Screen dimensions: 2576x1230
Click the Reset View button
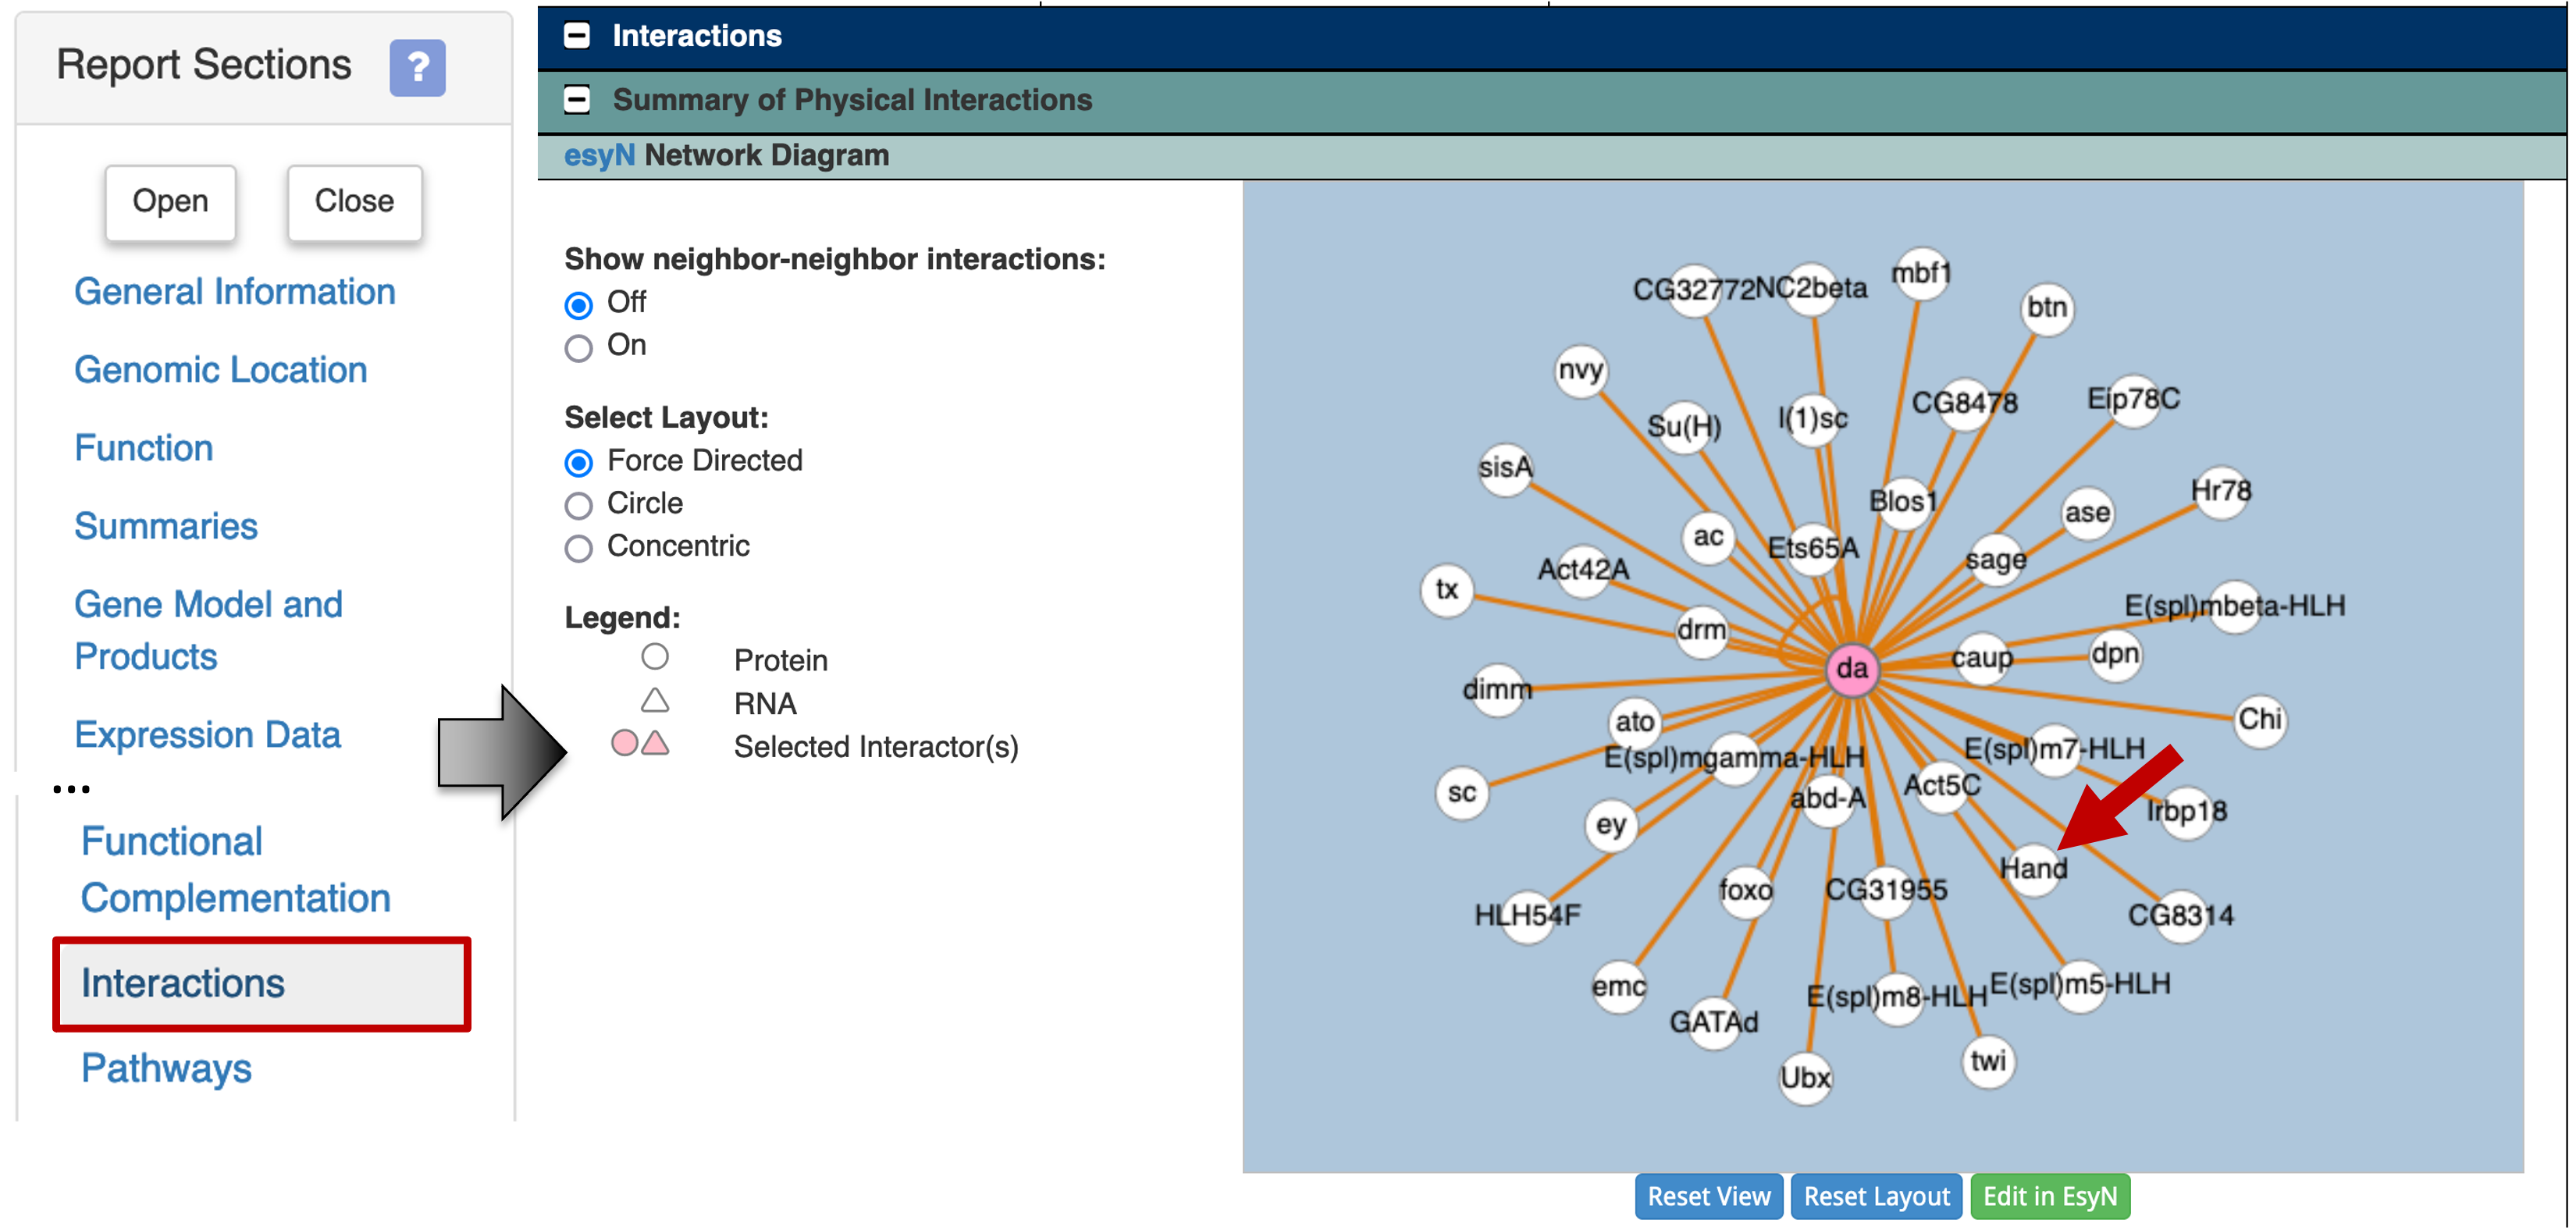[1709, 1196]
